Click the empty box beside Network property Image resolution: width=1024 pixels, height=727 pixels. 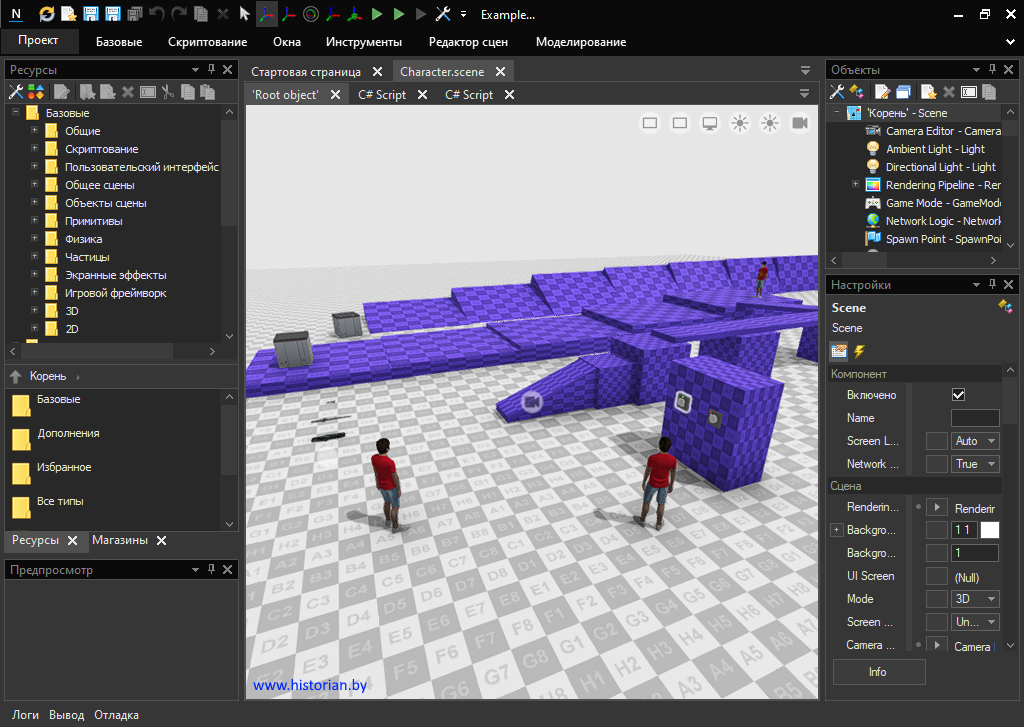pos(937,464)
